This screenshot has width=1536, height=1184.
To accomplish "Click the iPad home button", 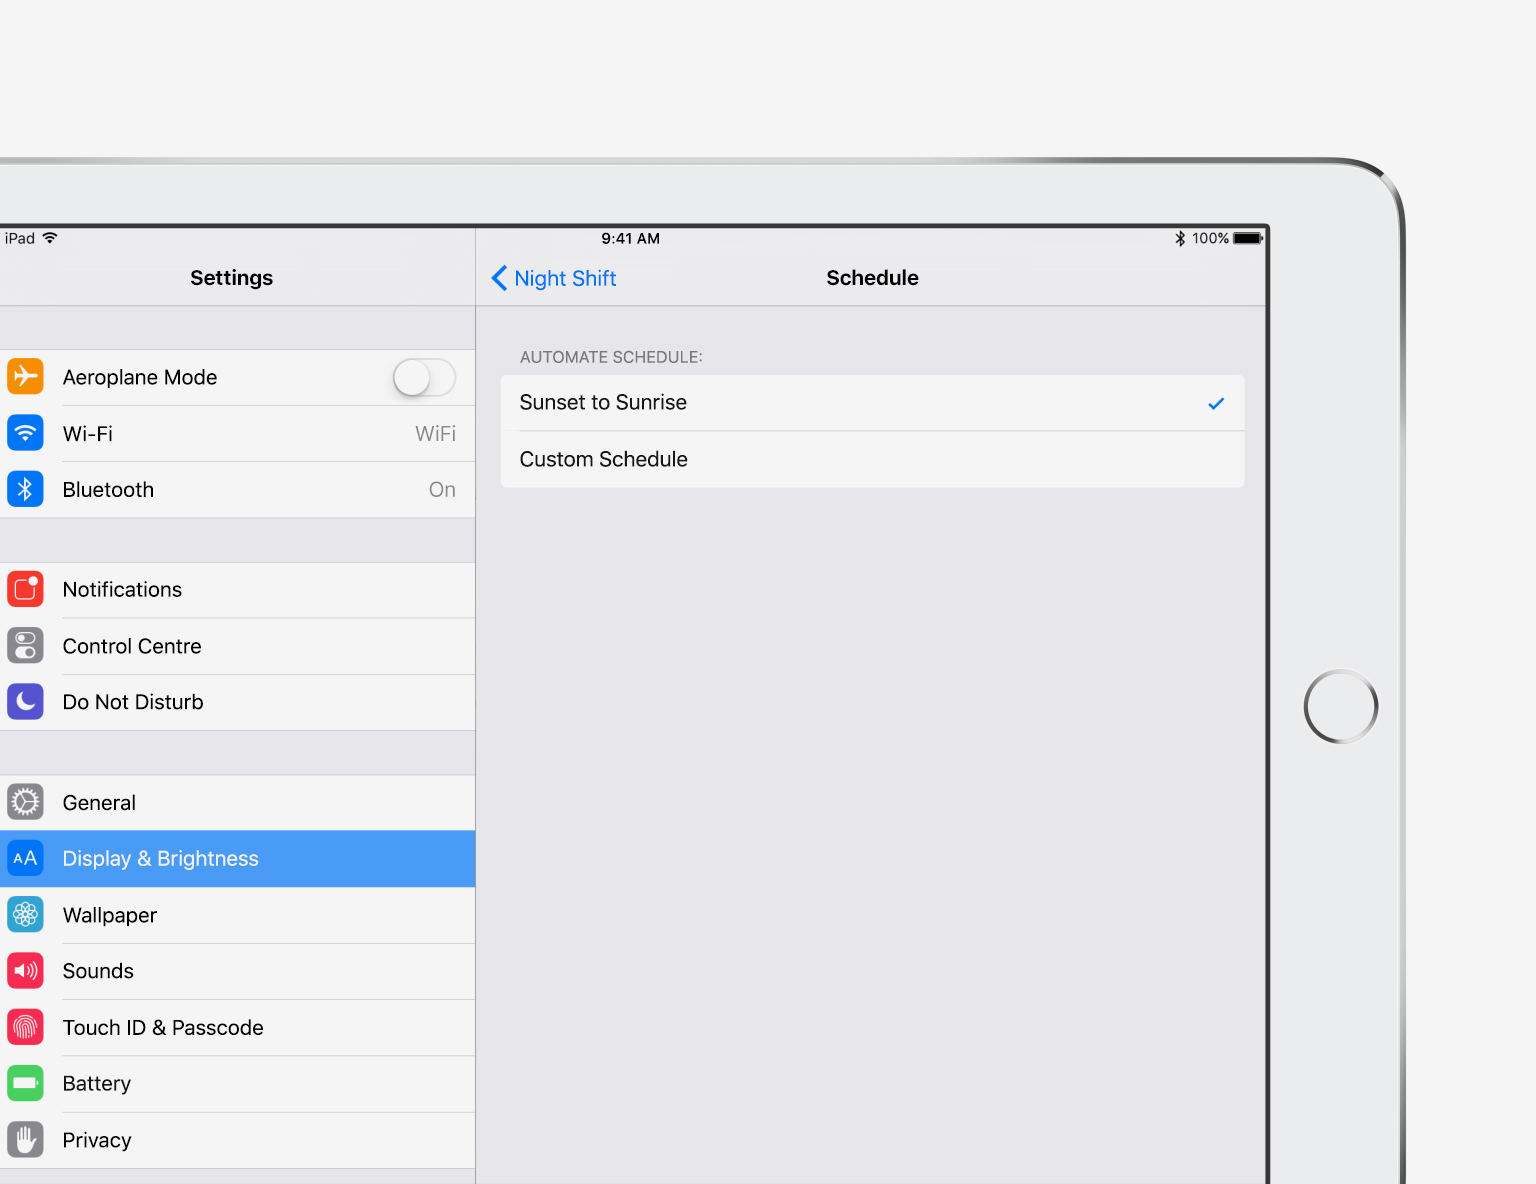I will pyautogui.click(x=1341, y=706).
